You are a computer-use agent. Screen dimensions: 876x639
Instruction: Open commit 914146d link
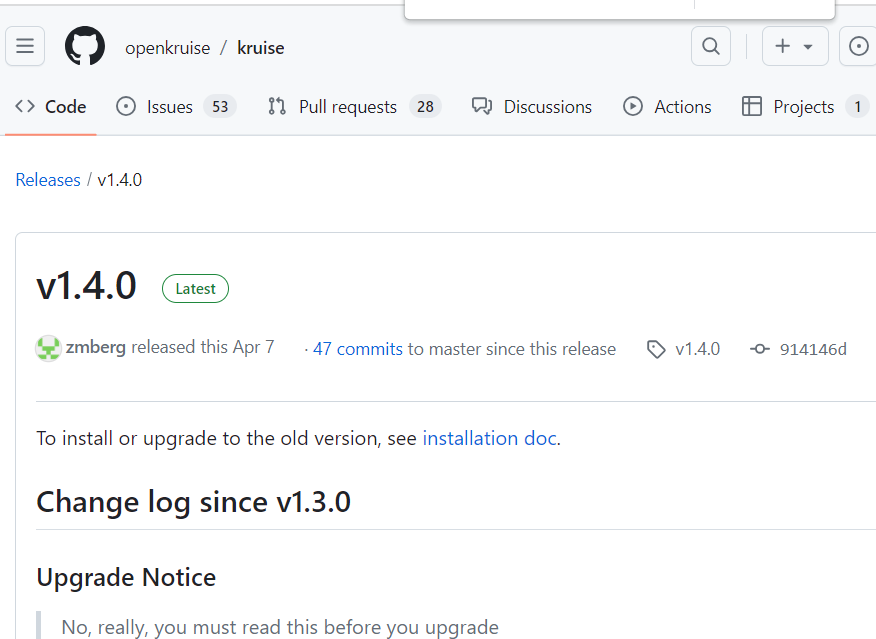click(813, 349)
